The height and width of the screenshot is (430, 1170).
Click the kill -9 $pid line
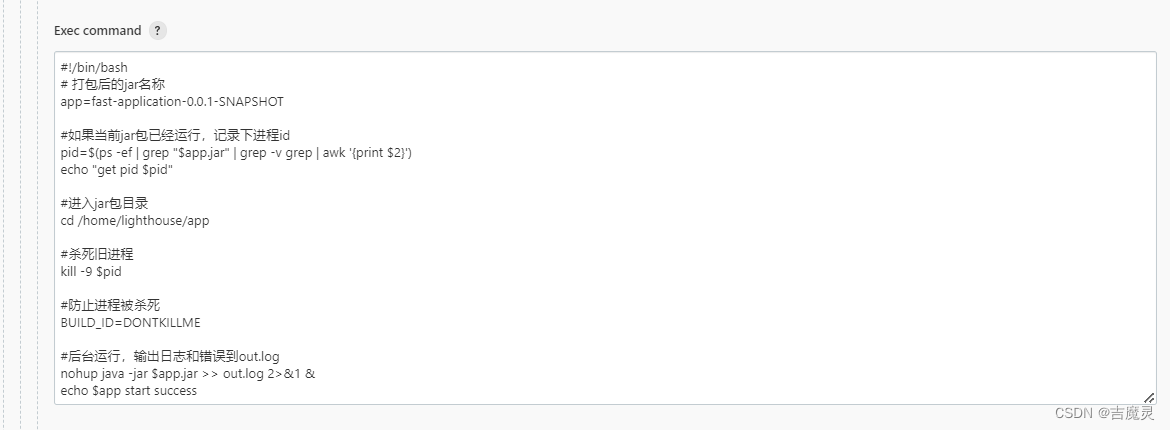click(x=91, y=272)
